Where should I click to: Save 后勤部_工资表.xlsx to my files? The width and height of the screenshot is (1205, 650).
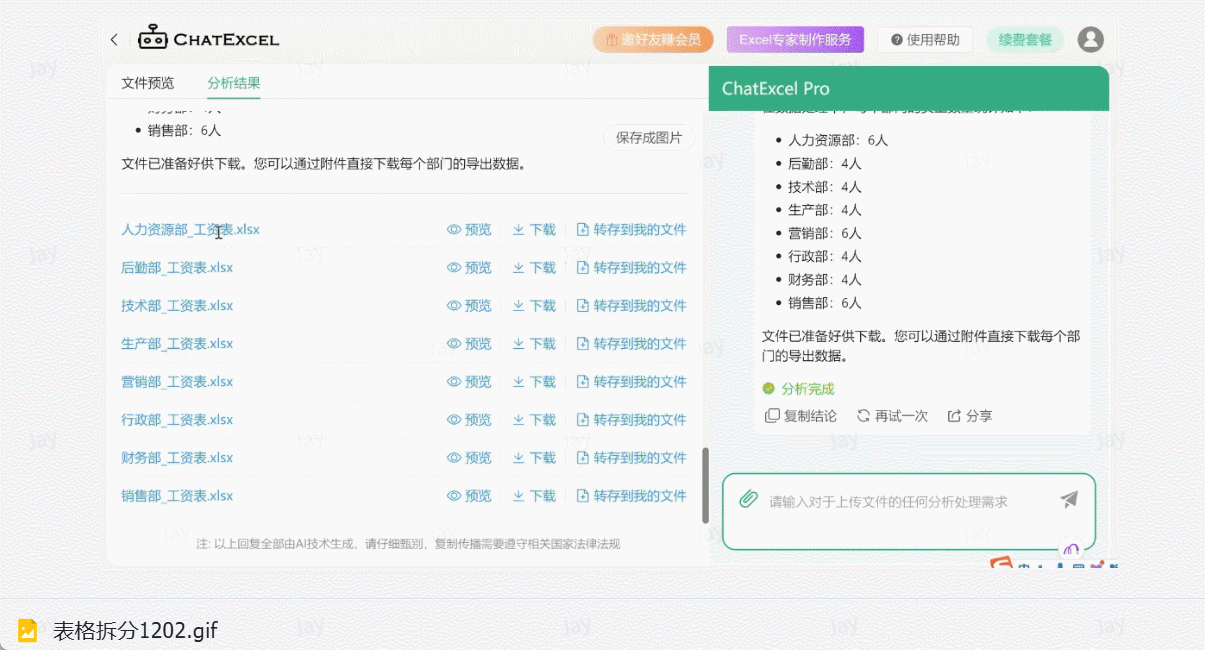click(x=632, y=268)
